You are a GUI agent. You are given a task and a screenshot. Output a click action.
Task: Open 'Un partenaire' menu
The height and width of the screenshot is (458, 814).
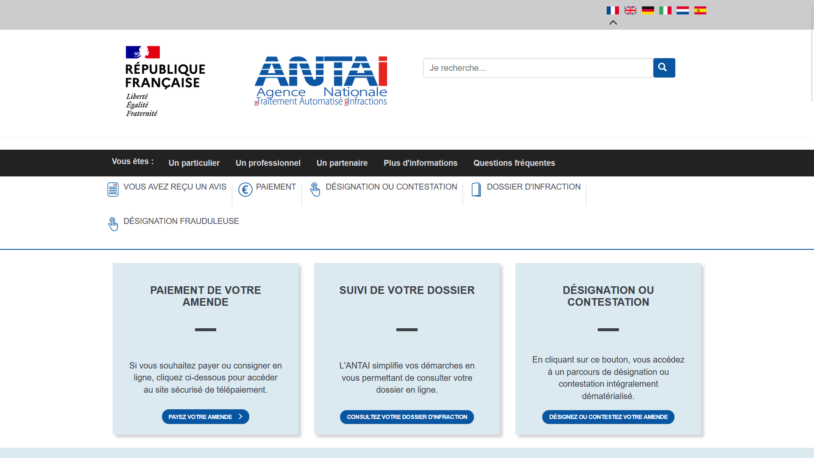point(342,163)
